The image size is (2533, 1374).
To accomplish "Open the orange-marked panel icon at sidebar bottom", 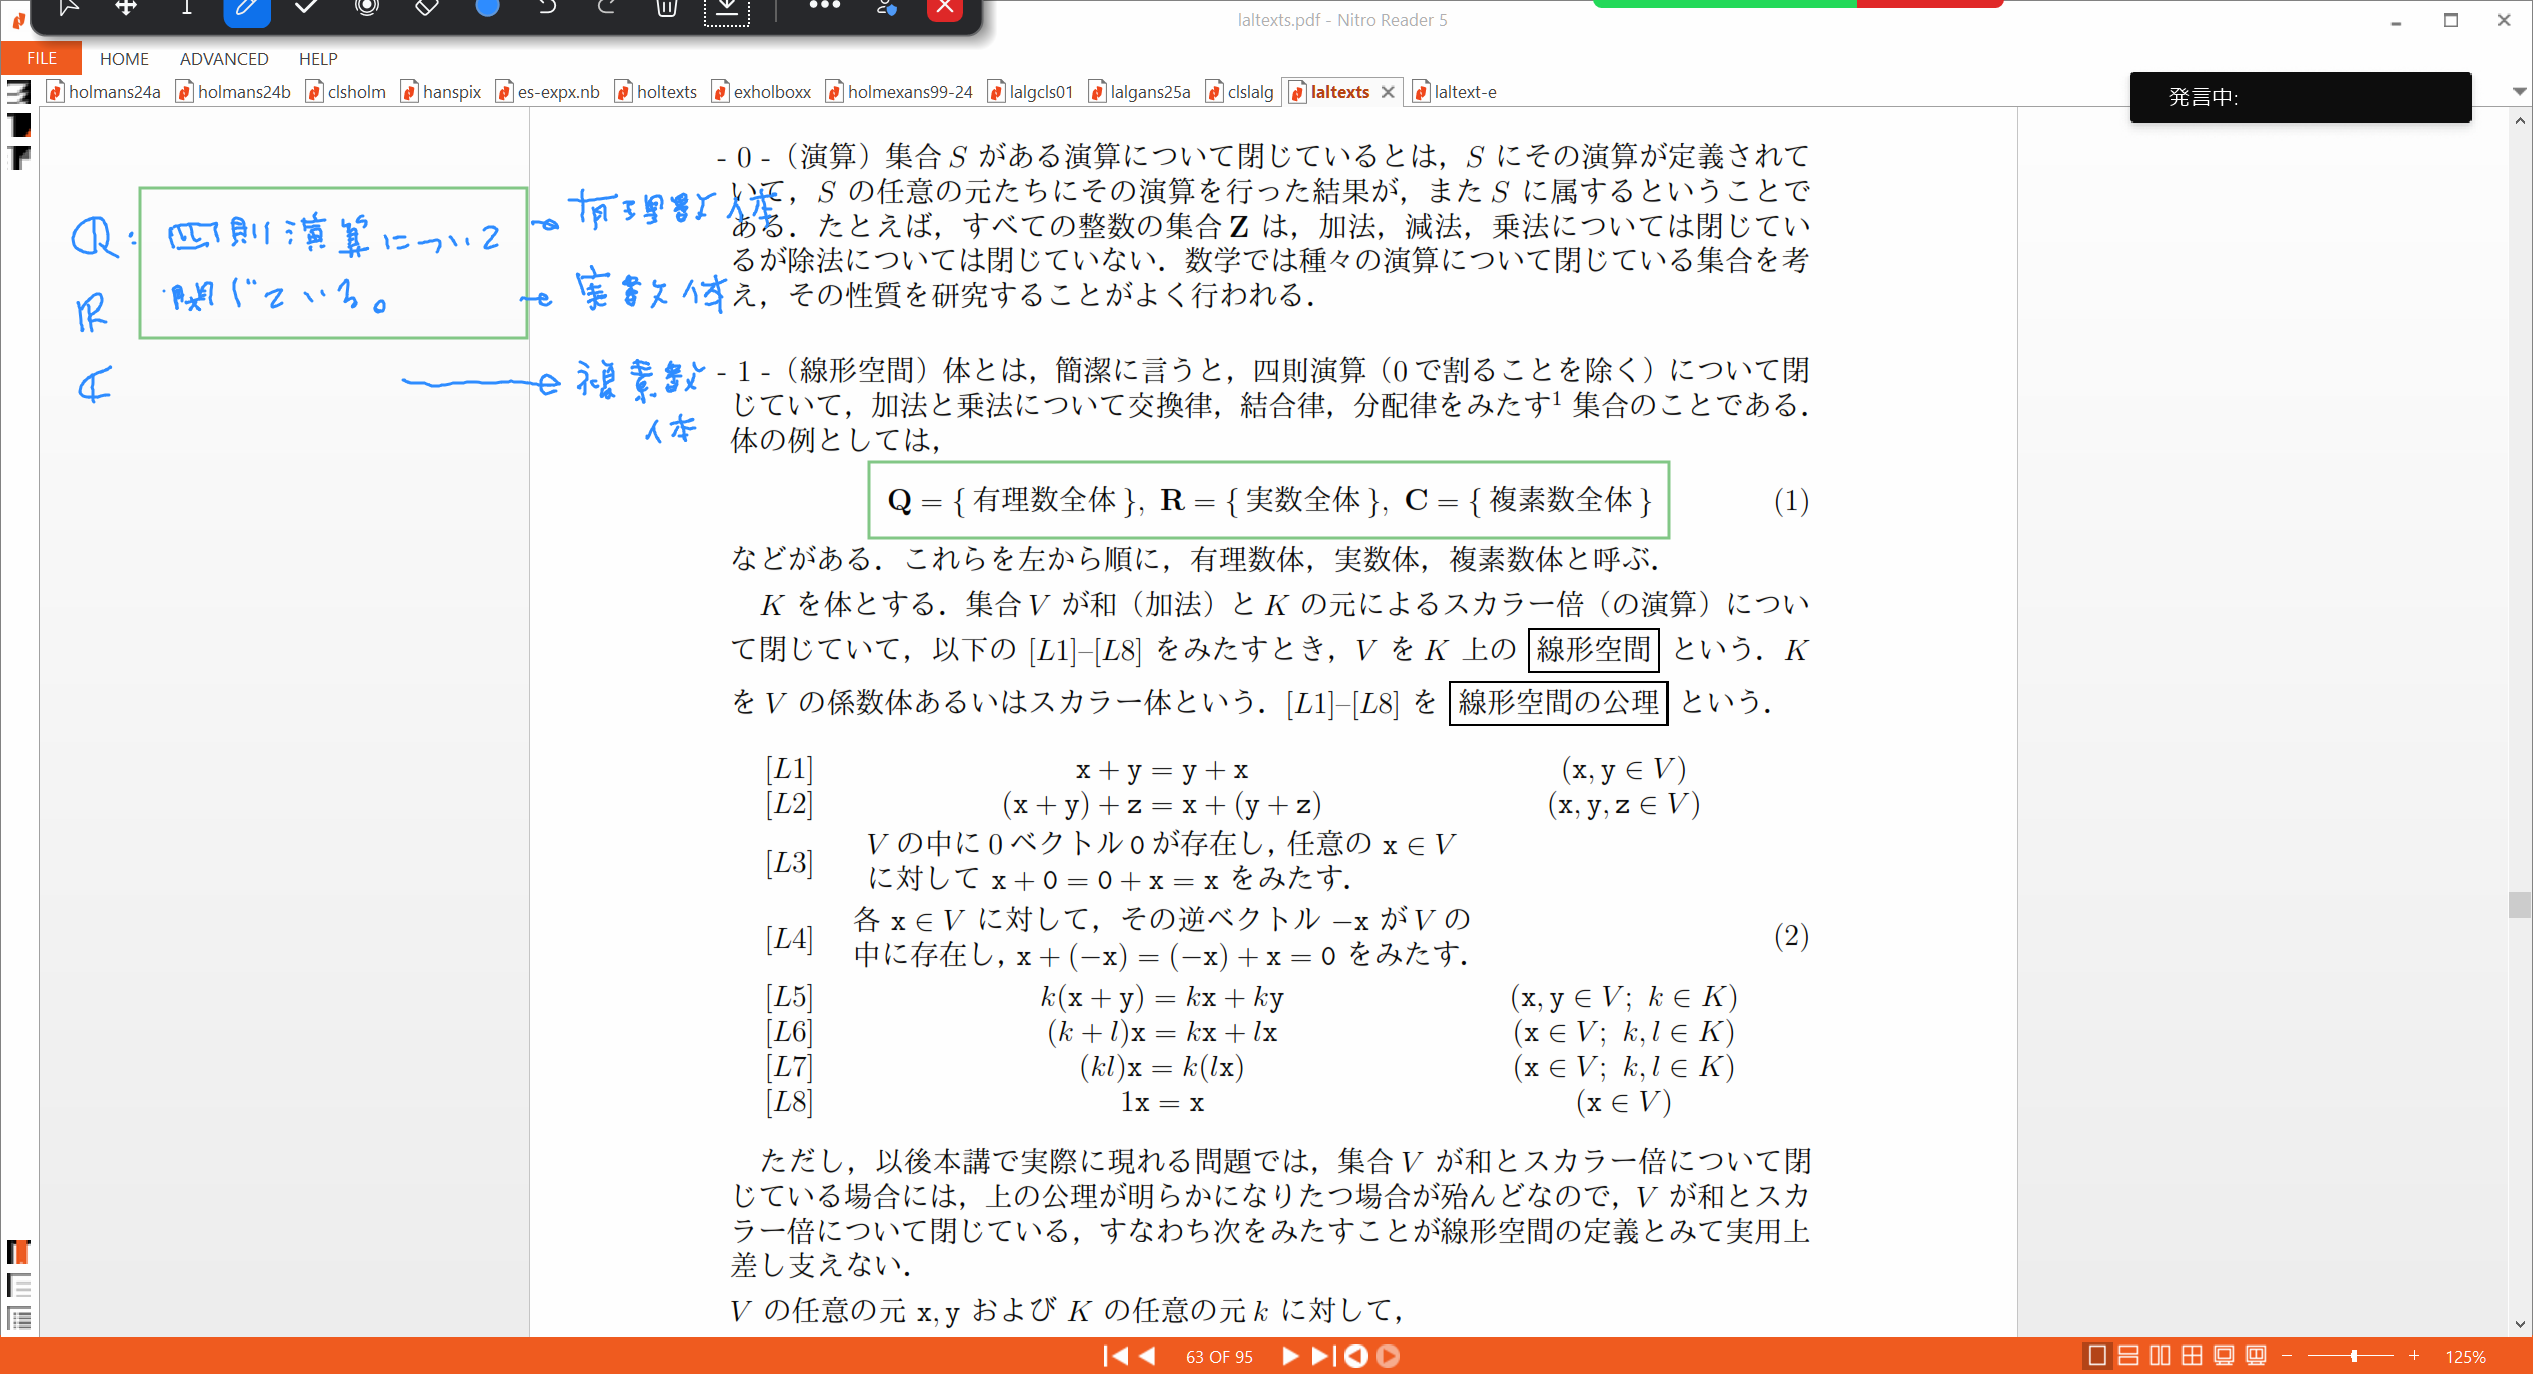I will (x=19, y=1252).
